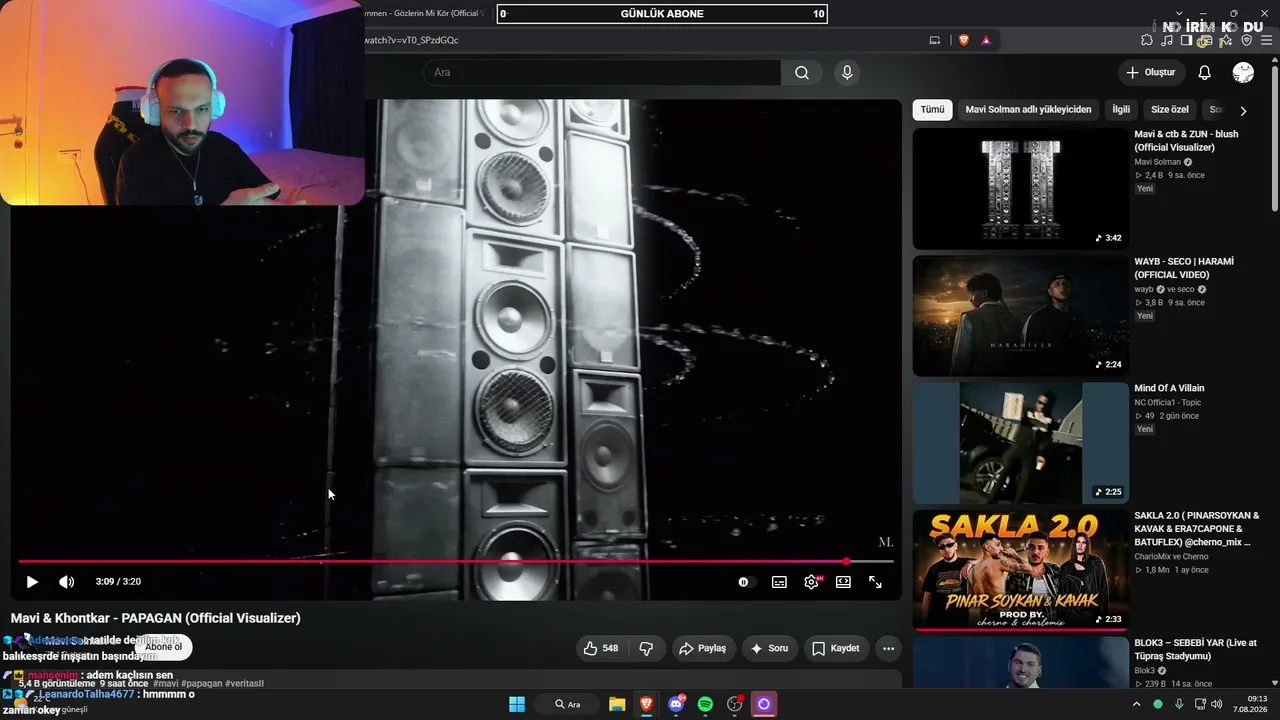This screenshot has height=720, width=1280.
Task: Open Discord from the taskbar
Action: pyautogui.click(x=676, y=704)
